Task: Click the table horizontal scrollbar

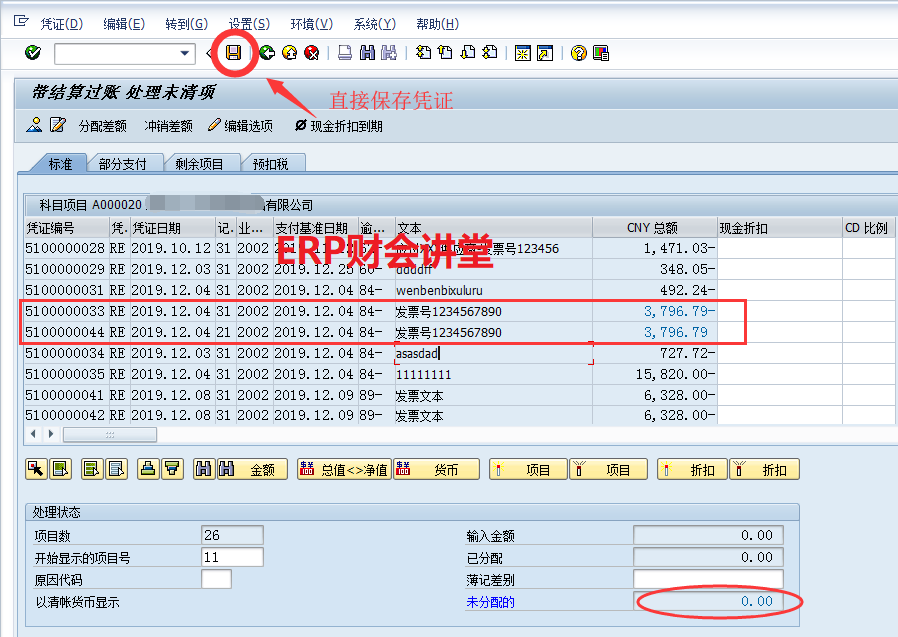Action: 110,434
